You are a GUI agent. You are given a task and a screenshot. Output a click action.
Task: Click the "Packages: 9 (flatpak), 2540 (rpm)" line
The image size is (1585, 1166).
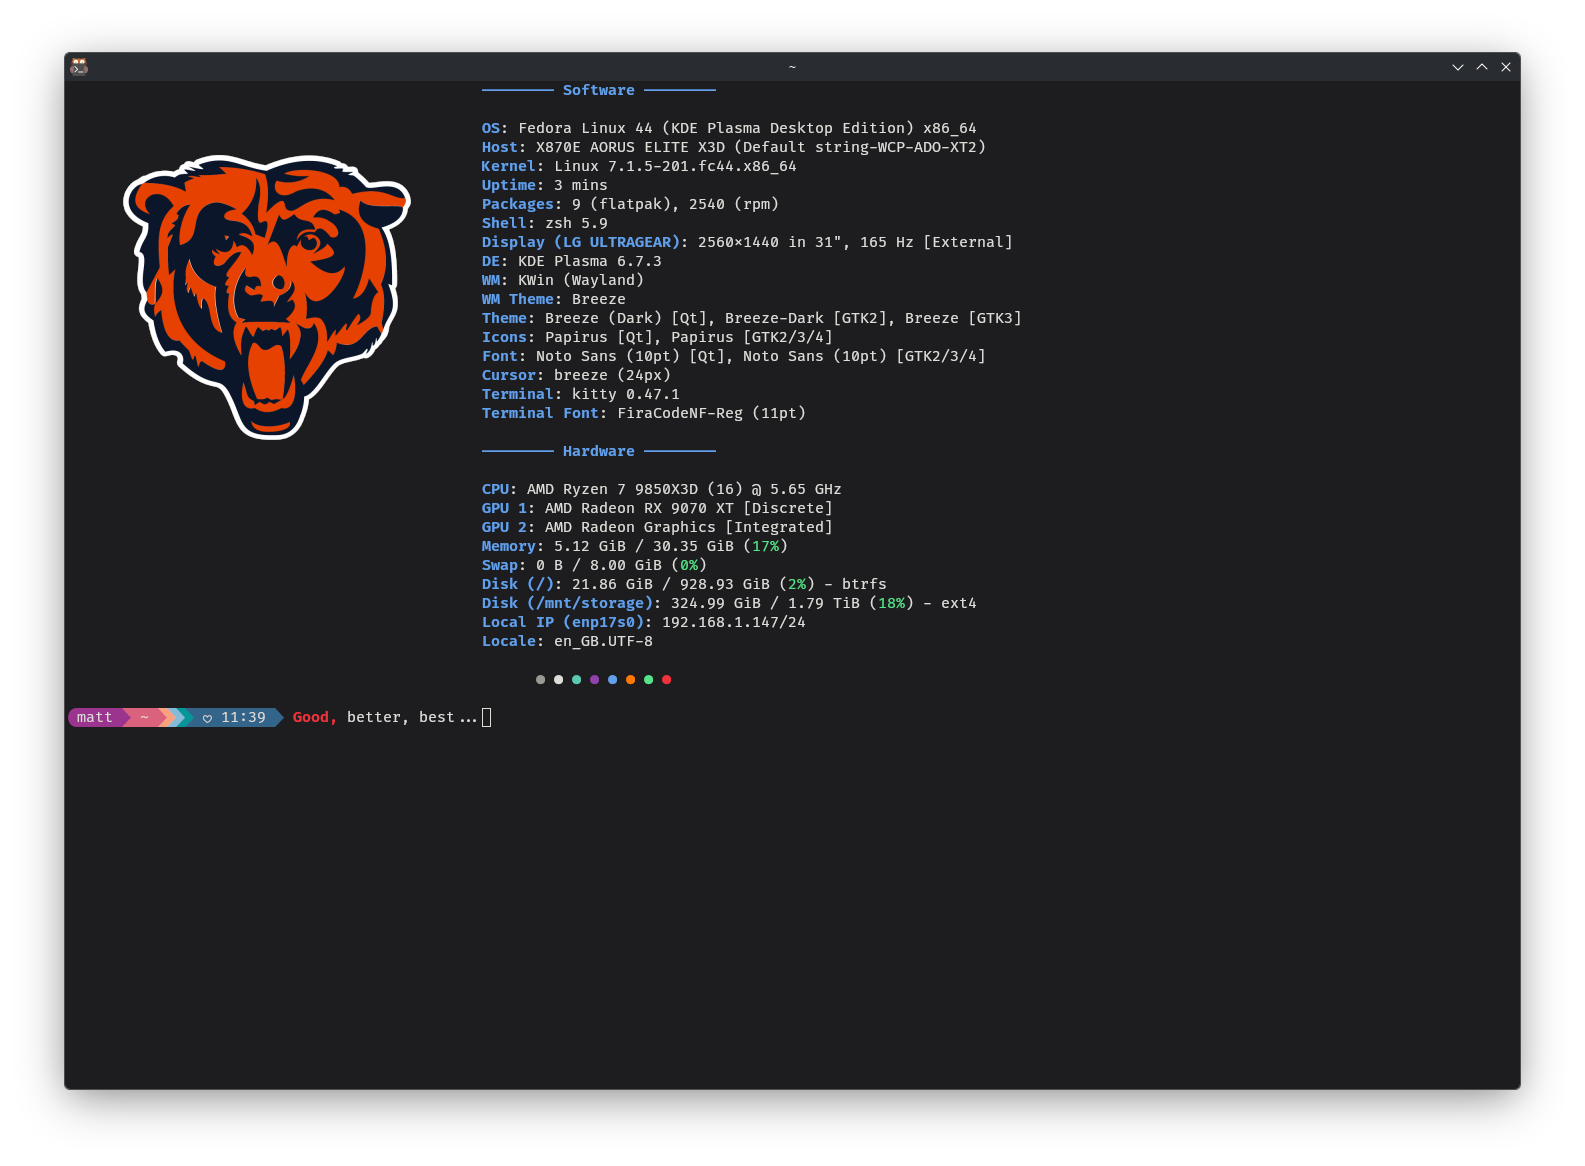[x=630, y=204]
